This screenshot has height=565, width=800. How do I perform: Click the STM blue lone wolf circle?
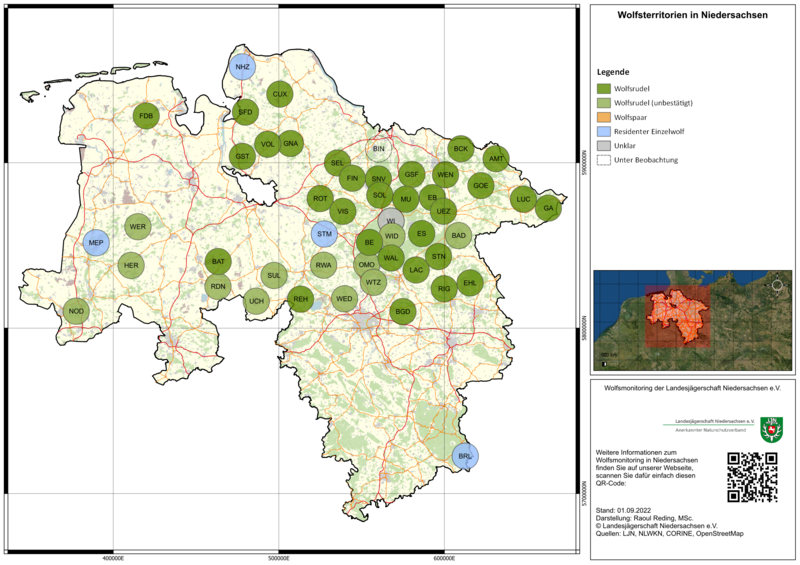[324, 235]
